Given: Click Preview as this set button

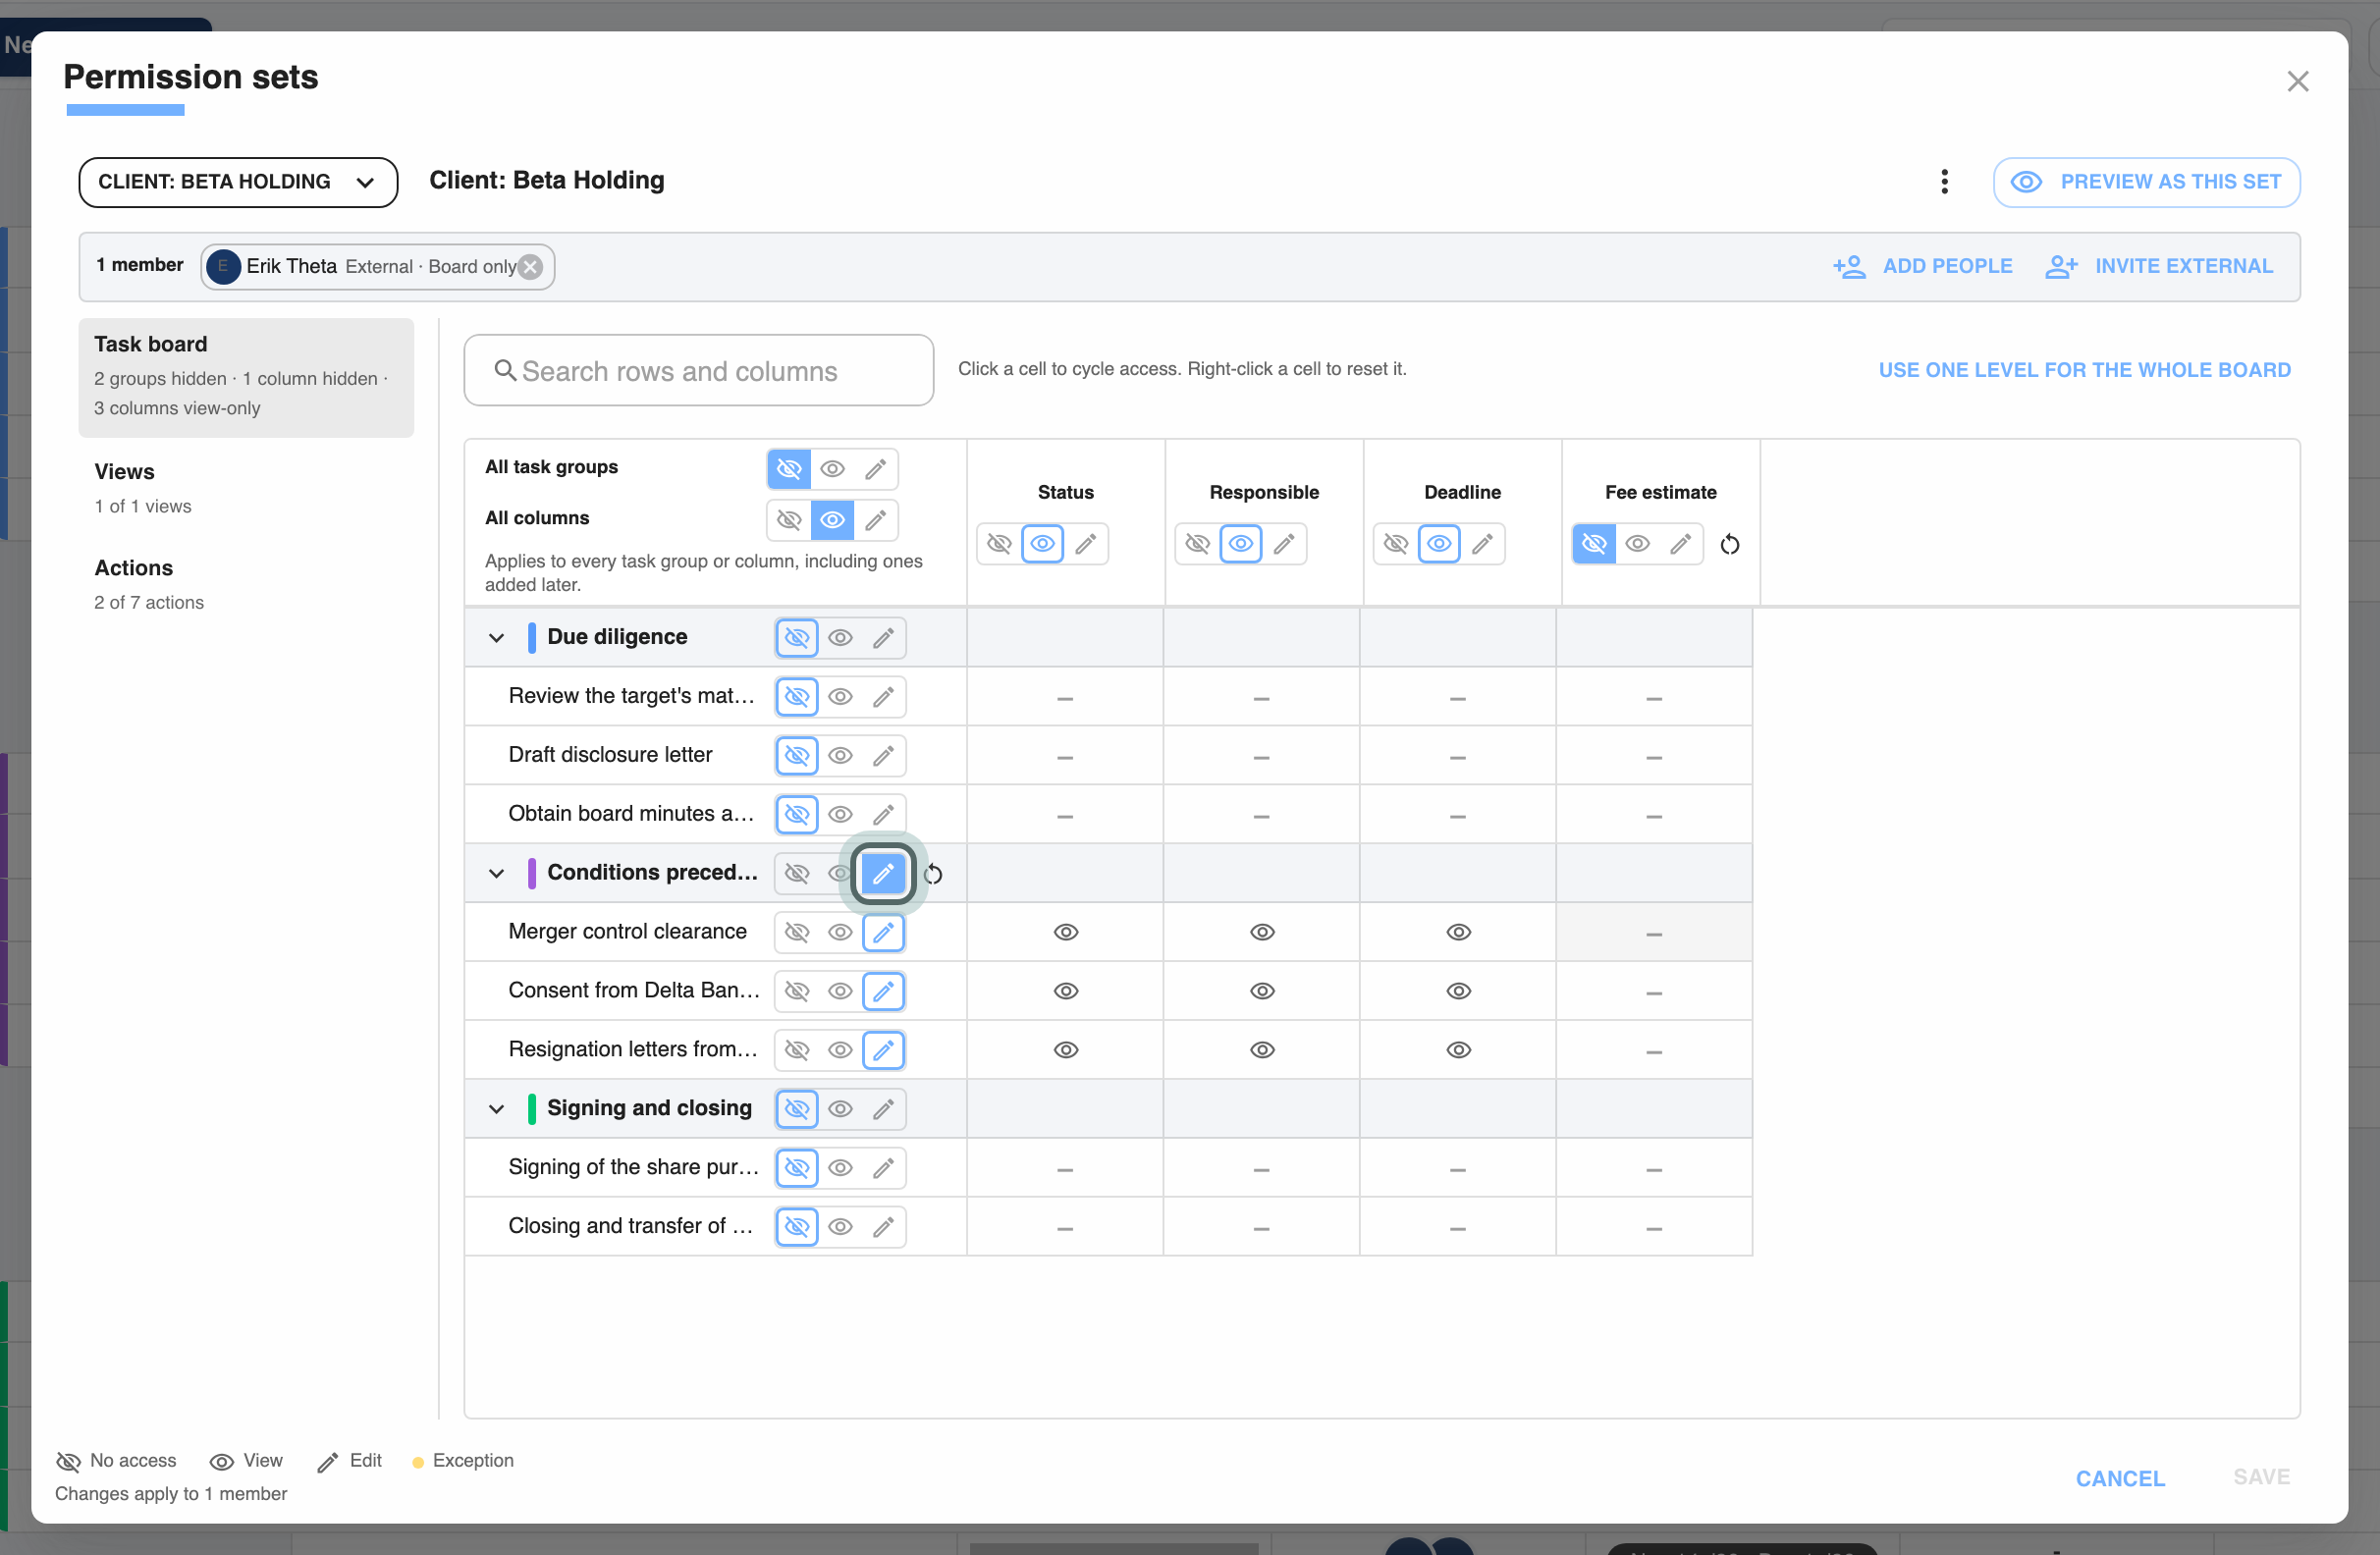Looking at the screenshot, I should [x=2146, y=182].
